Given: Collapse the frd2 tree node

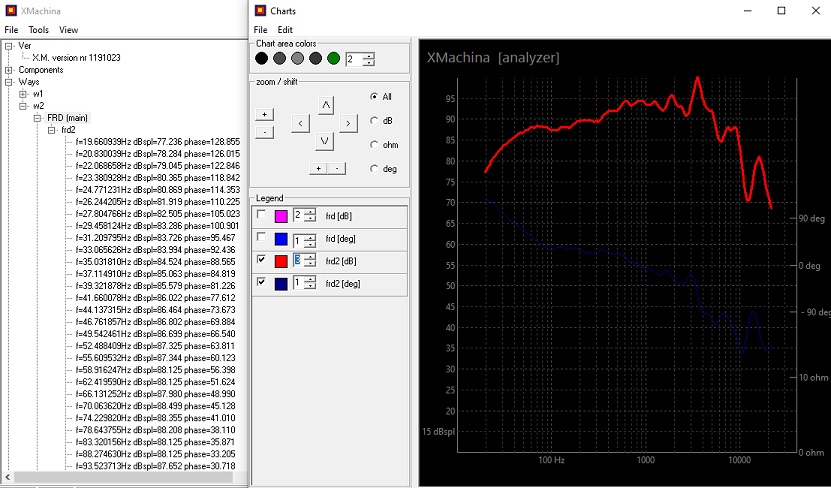Looking at the screenshot, I should [x=51, y=130].
